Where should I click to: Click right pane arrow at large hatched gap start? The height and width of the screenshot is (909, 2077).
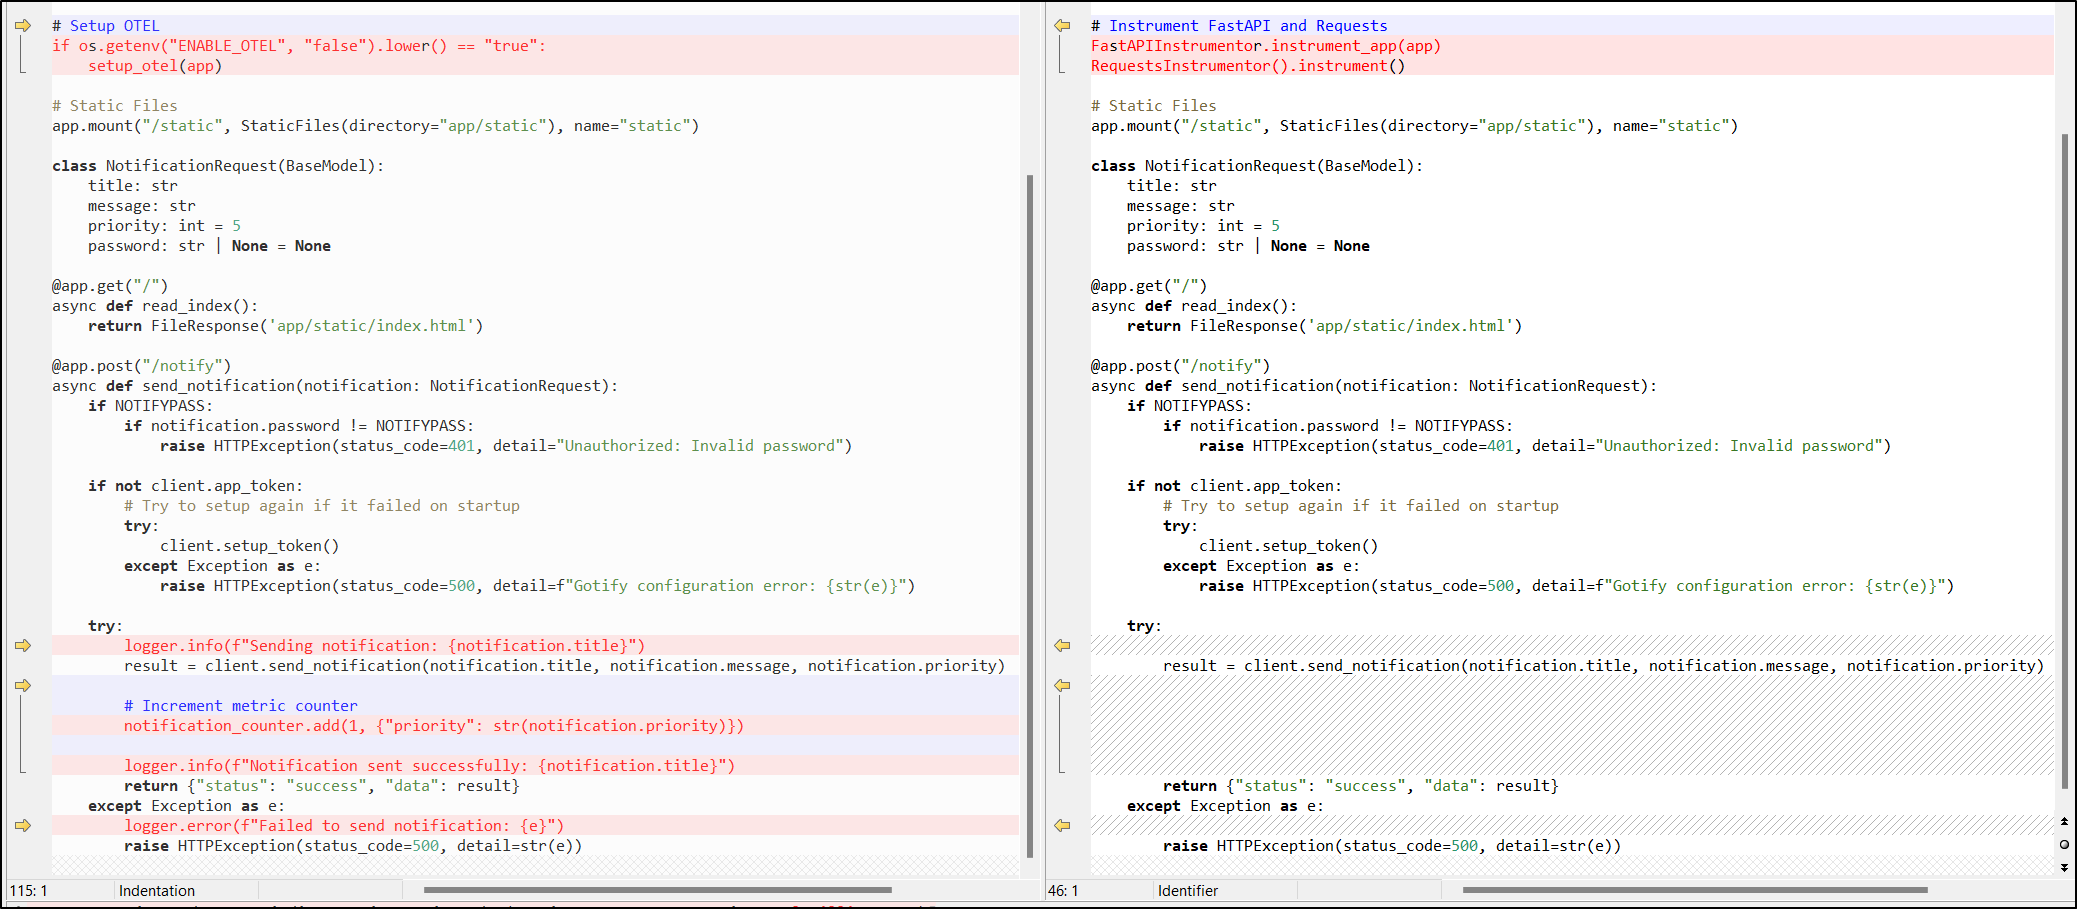coord(1062,686)
